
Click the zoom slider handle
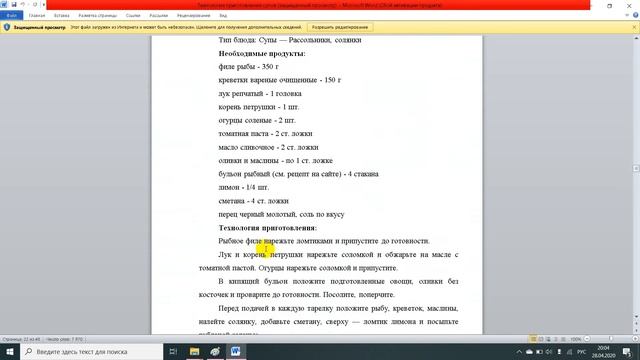[611, 339]
